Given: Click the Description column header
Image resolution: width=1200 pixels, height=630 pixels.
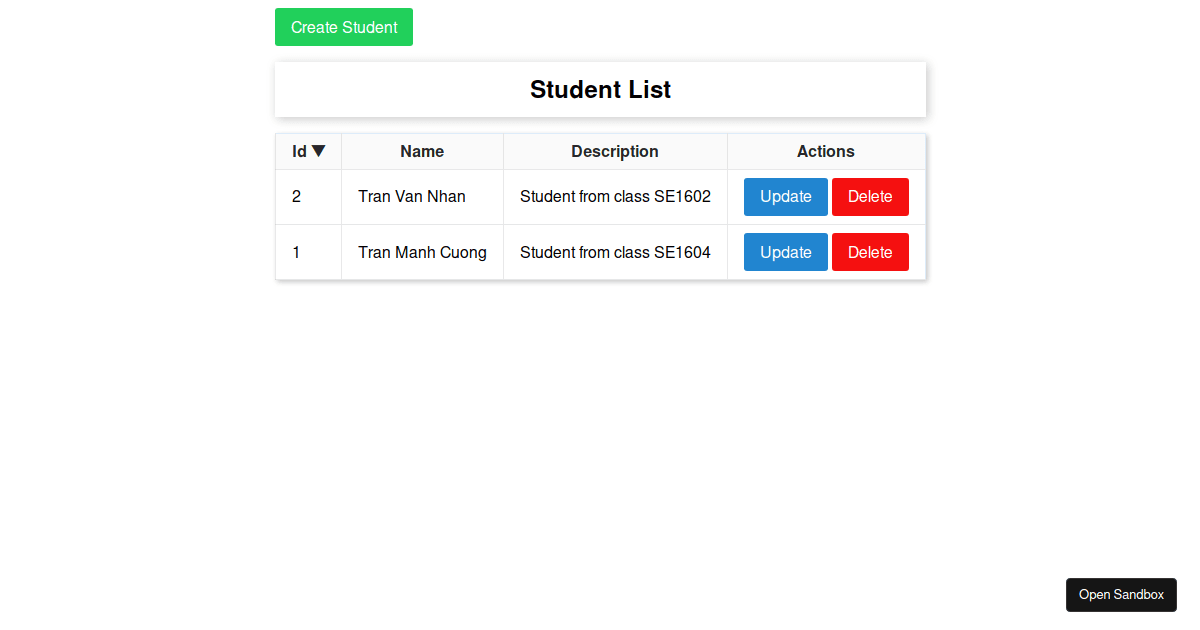Looking at the screenshot, I should pos(615,151).
